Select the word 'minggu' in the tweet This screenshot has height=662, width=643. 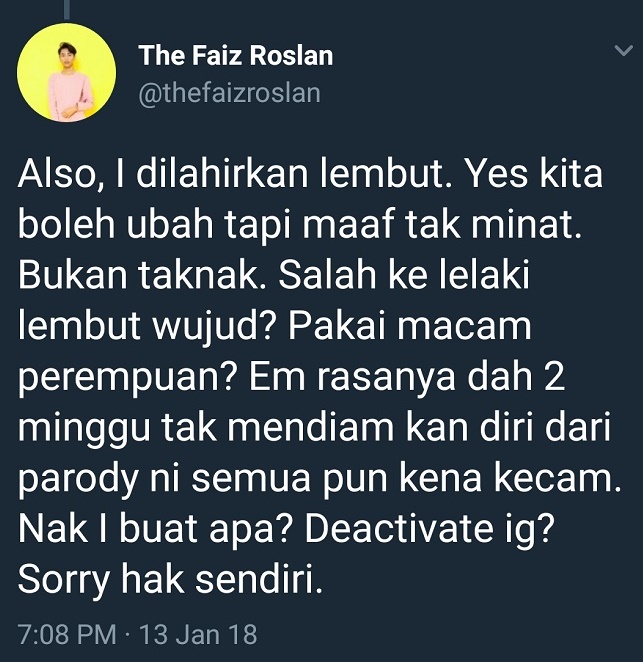pyautogui.click(x=84, y=429)
